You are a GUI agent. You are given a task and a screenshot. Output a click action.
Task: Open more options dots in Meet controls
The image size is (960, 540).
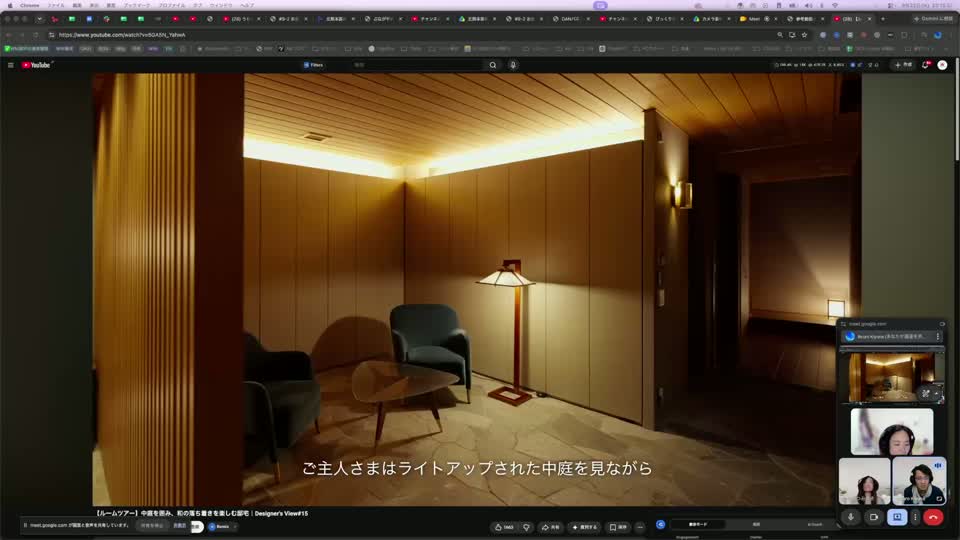915,517
